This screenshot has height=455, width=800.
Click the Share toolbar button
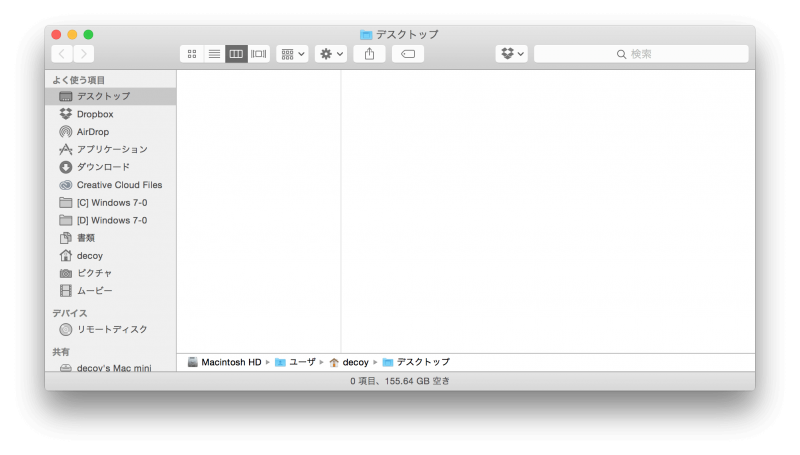(x=369, y=54)
